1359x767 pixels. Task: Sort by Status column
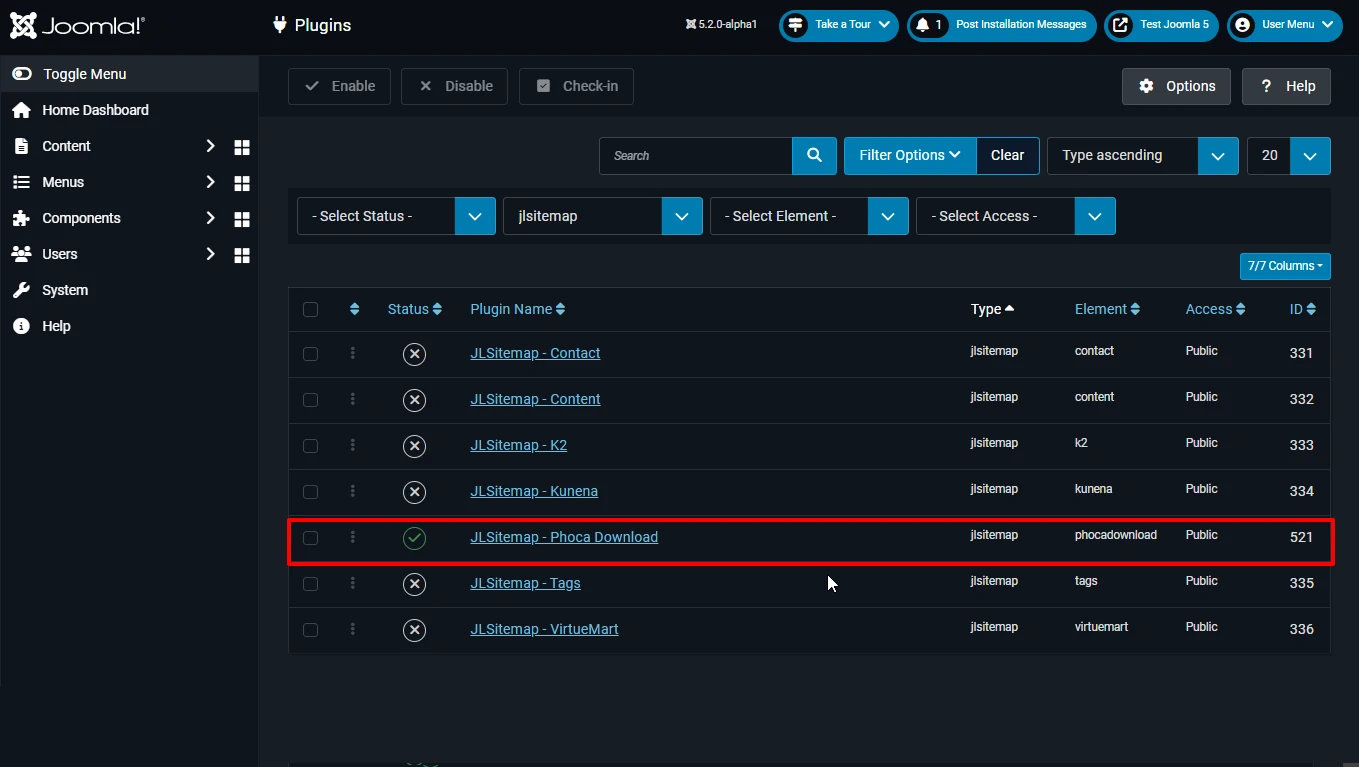(414, 310)
